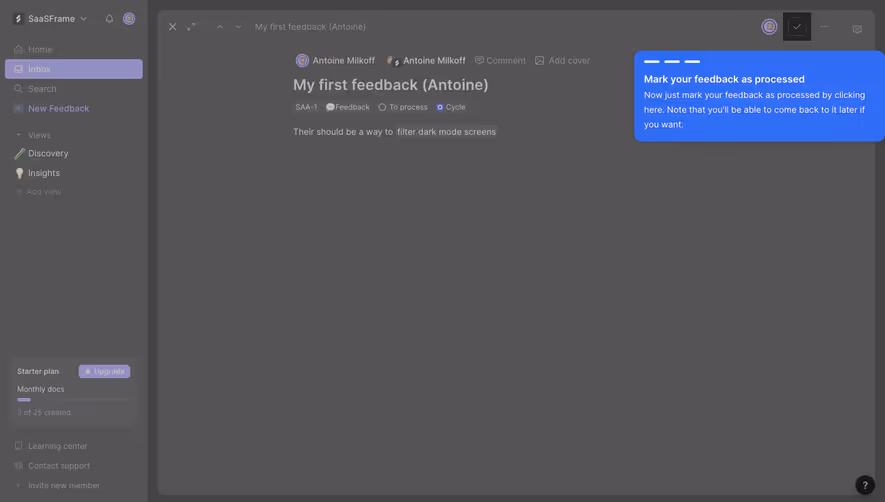This screenshot has width=885, height=502.
Task: Open the Feedback type dropdown
Action: [348, 107]
